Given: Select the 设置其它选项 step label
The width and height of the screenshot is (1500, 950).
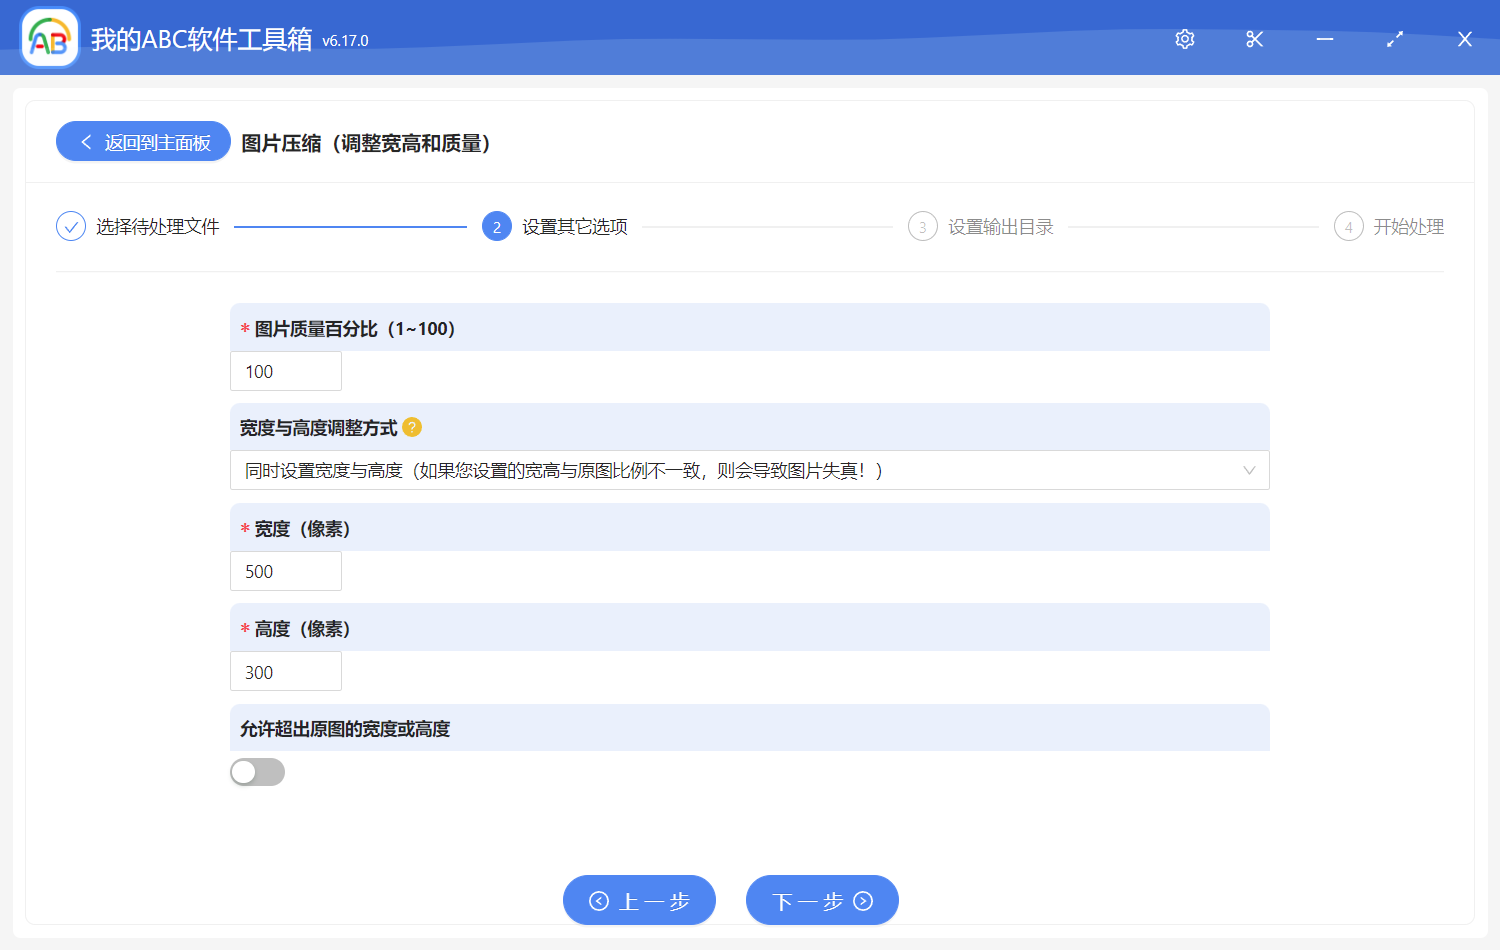Looking at the screenshot, I should click(570, 226).
